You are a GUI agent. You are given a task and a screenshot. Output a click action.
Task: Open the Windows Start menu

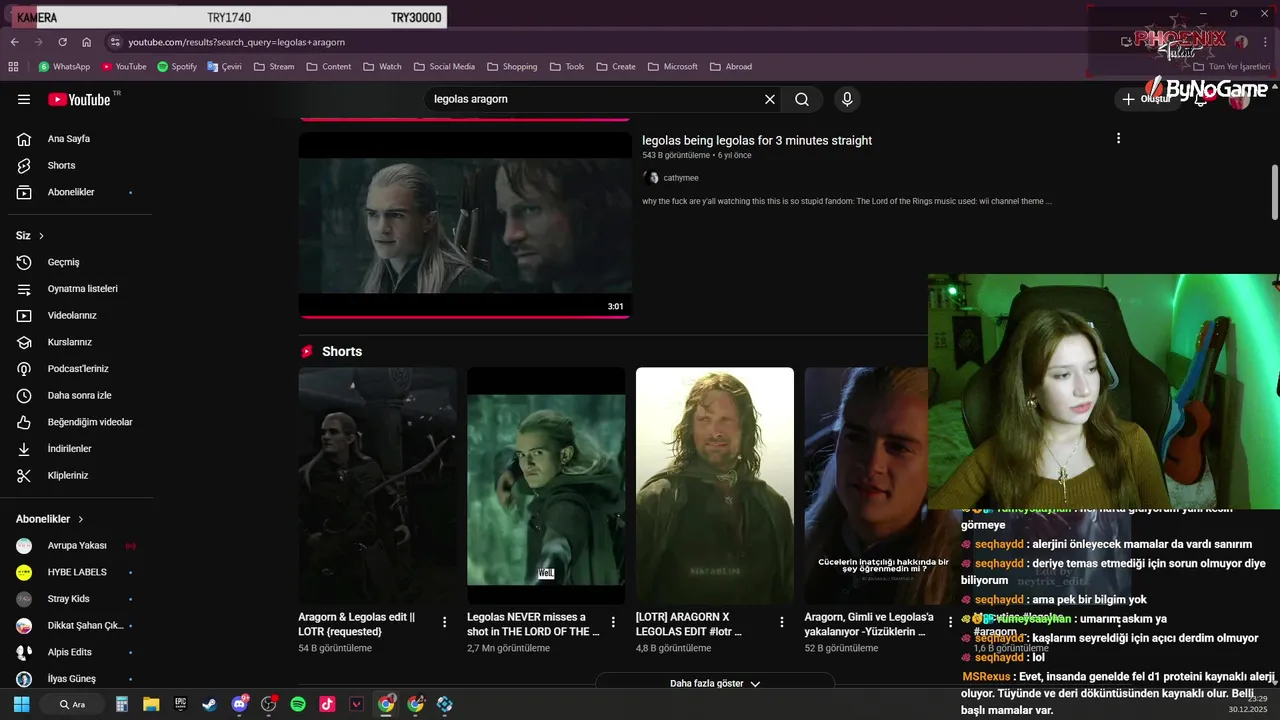click(22, 704)
